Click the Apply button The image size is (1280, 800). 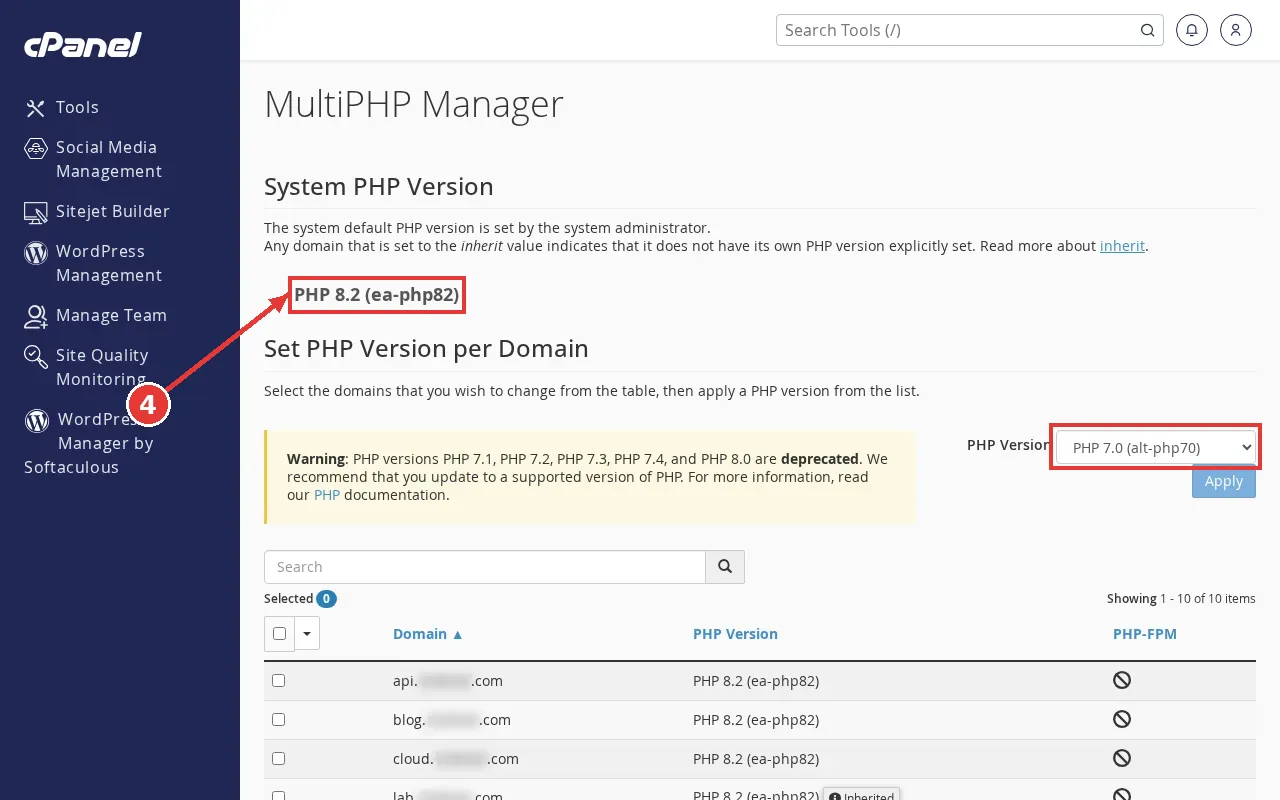pos(1224,481)
